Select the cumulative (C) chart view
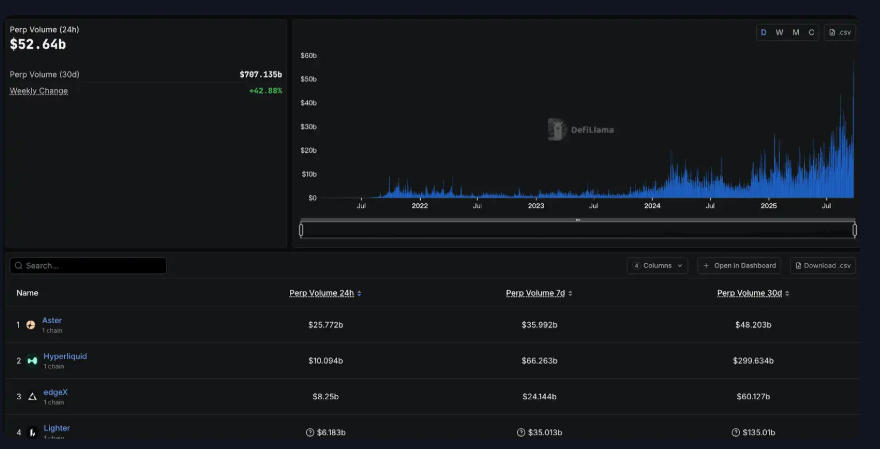This screenshot has height=449, width=880. 811,32
